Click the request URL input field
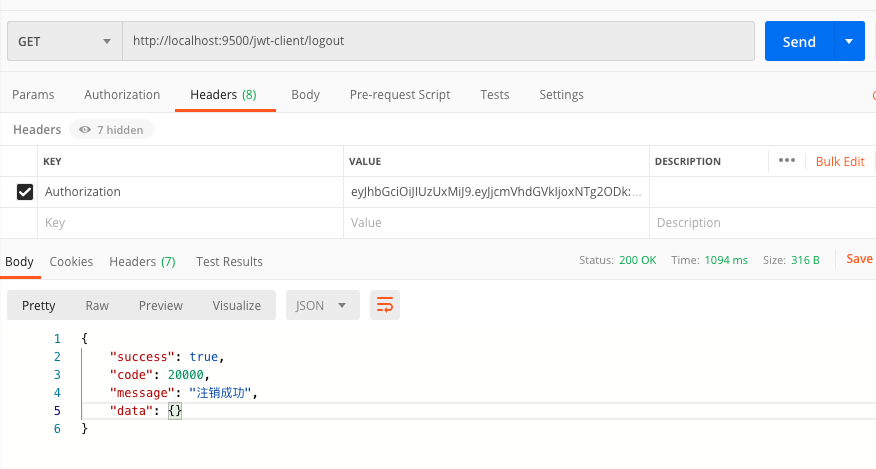 tap(438, 42)
